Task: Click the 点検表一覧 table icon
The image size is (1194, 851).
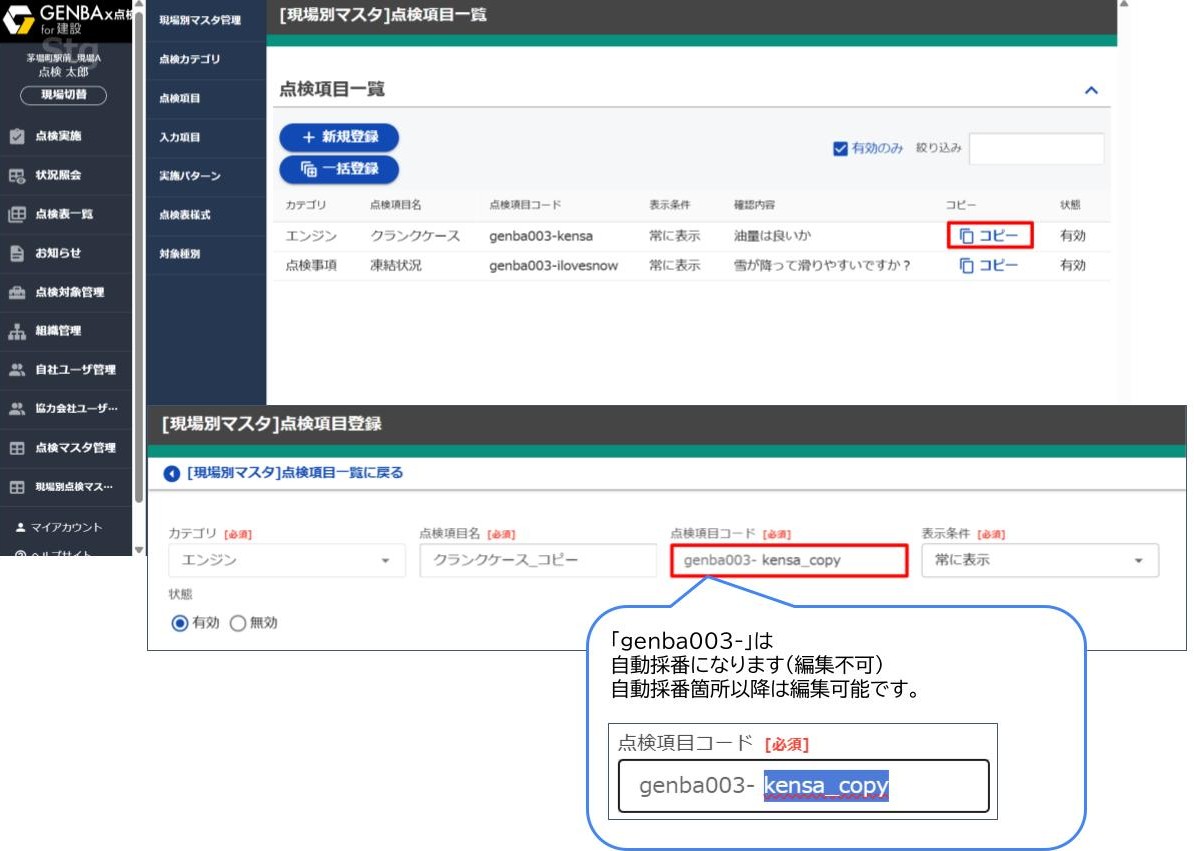Action: pos(17,214)
